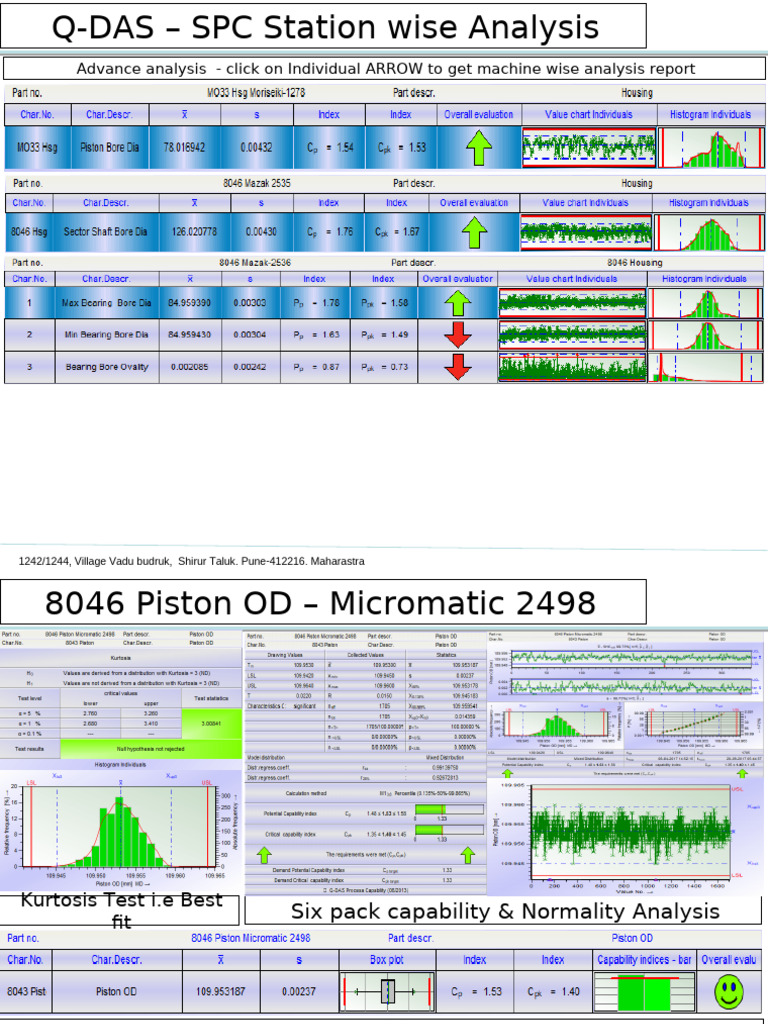Viewport: 768px width, 1024px height.
Task: Click the '8046 Hsg' cell
Action: 29,232
